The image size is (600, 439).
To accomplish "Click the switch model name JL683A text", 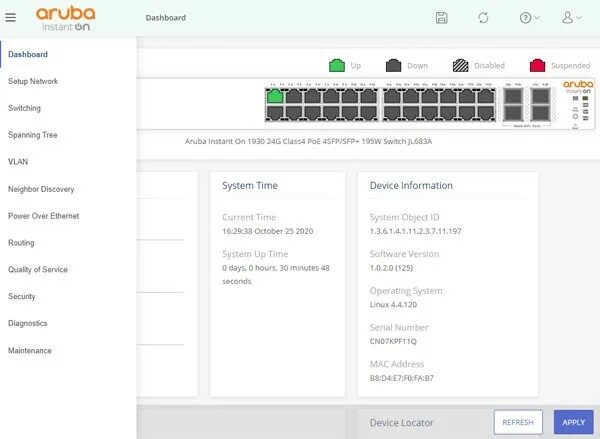I will (308, 141).
